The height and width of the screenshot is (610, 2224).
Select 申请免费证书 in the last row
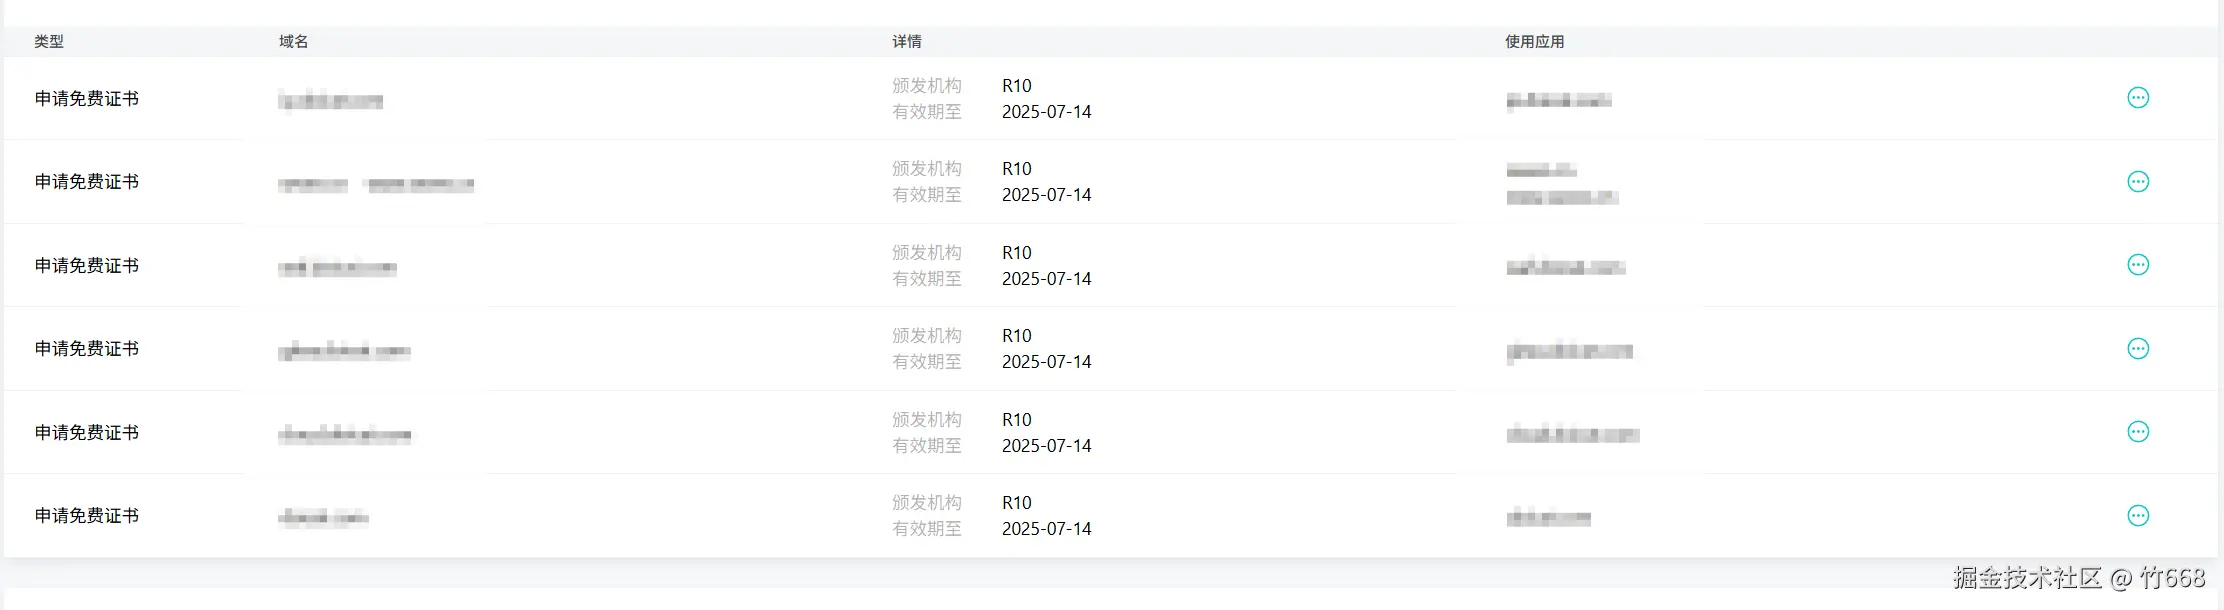[x=87, y=516]
